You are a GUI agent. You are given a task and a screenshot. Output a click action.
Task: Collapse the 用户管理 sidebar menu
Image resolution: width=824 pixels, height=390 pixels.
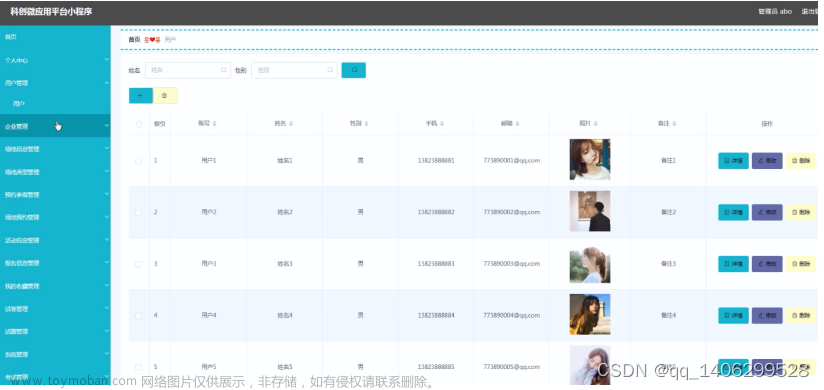pyautogui.click(x=55, y=83)
